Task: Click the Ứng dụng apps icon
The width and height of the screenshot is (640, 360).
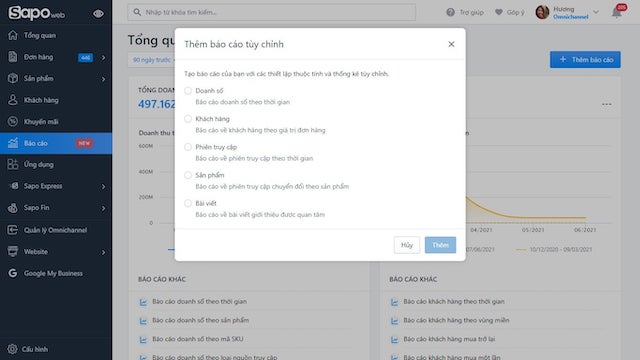Action: pyautogui.click(x=13, y=164)
